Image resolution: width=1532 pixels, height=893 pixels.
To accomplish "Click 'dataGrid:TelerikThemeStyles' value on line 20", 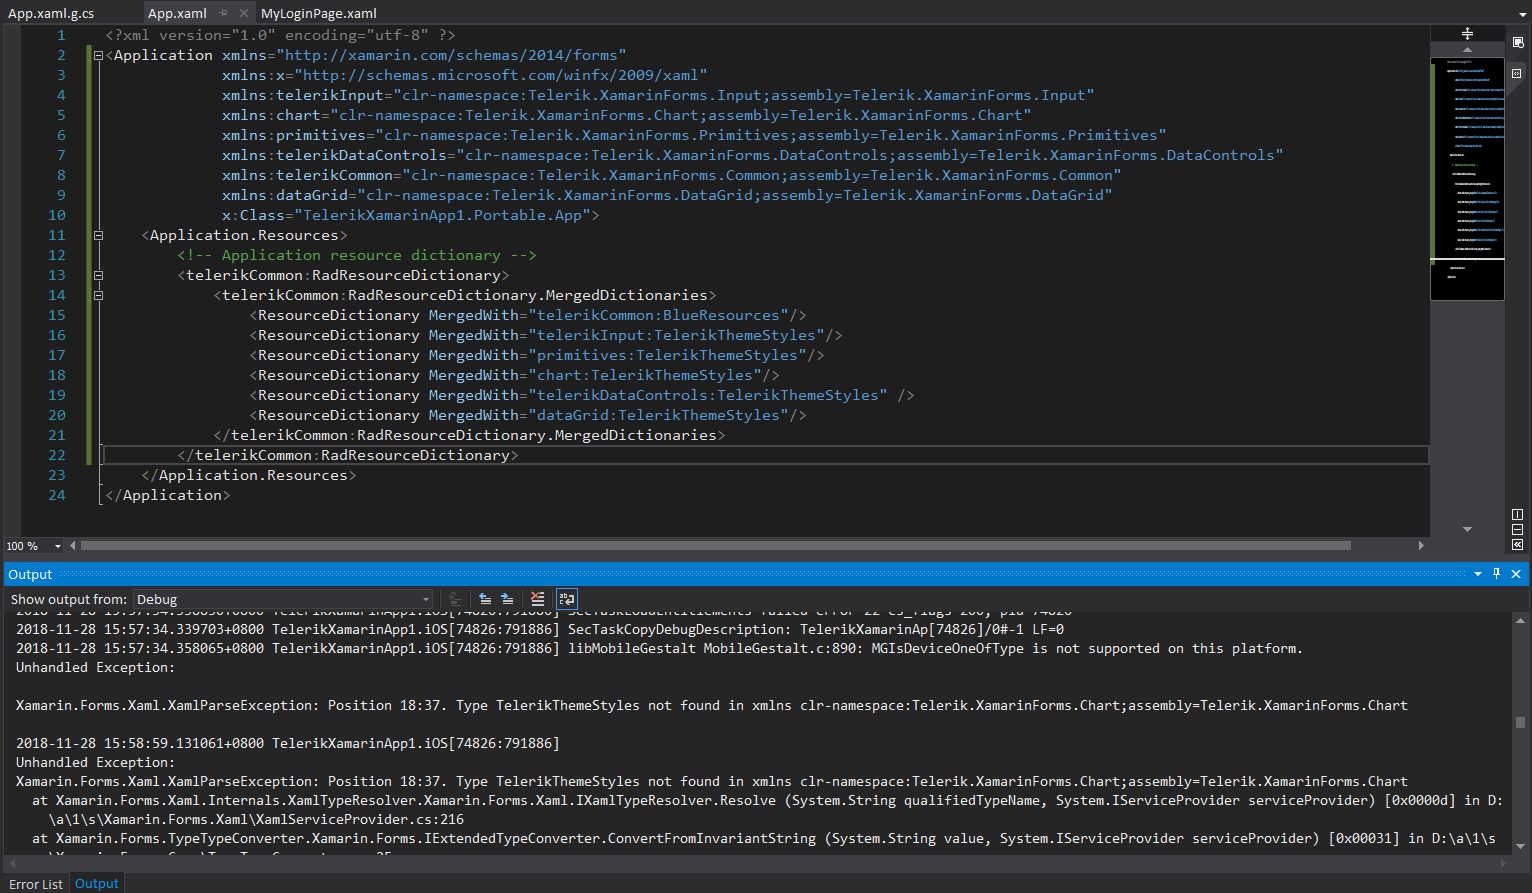I will tap(658, 415).
